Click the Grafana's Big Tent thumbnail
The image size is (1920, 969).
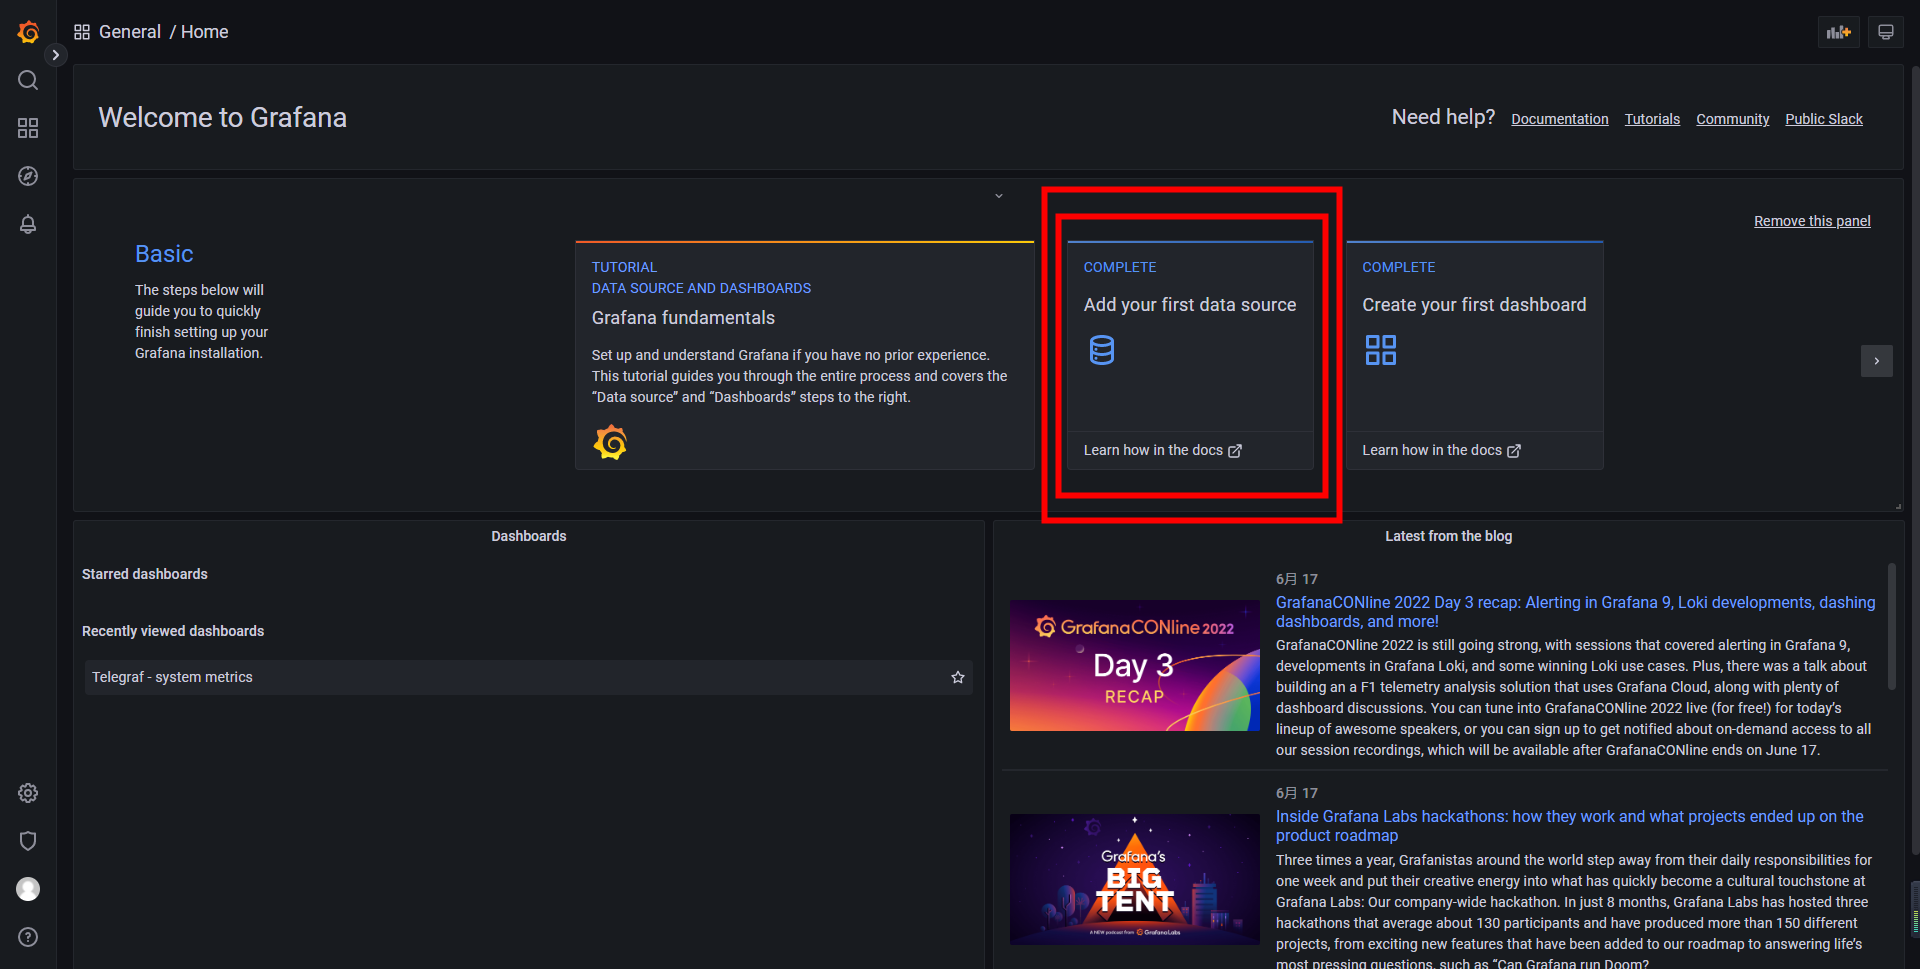pyautogui.click(x=1134, y=879)
